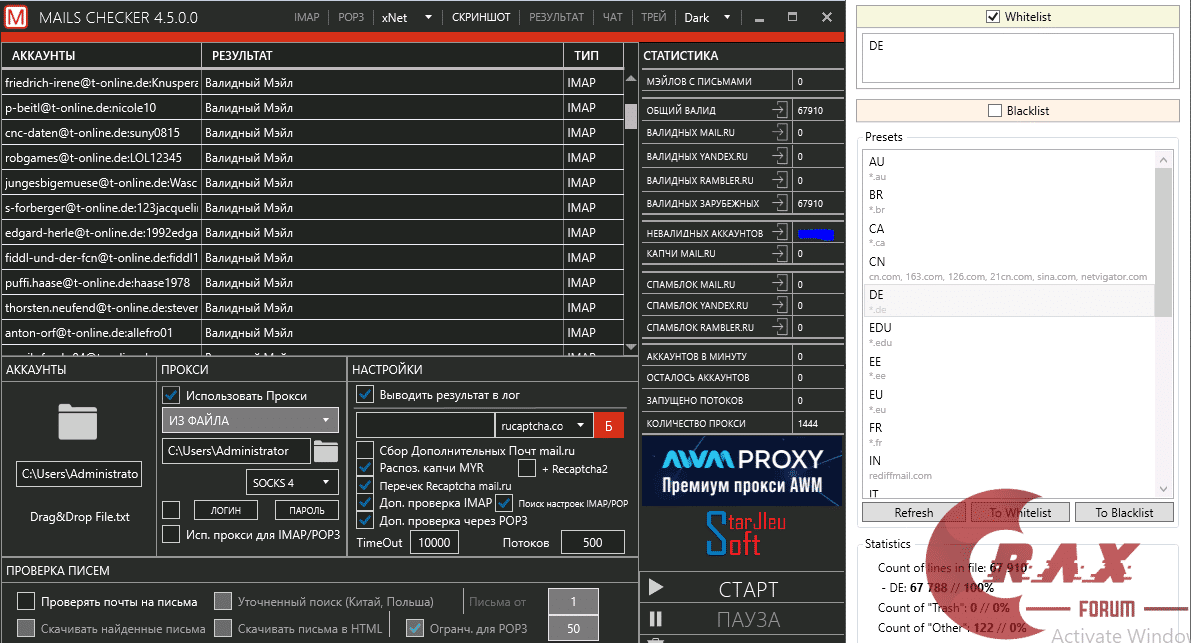1191x643 pixels.
Task: Toggle the Whitelist checkbox
Action: coord(993,17)
